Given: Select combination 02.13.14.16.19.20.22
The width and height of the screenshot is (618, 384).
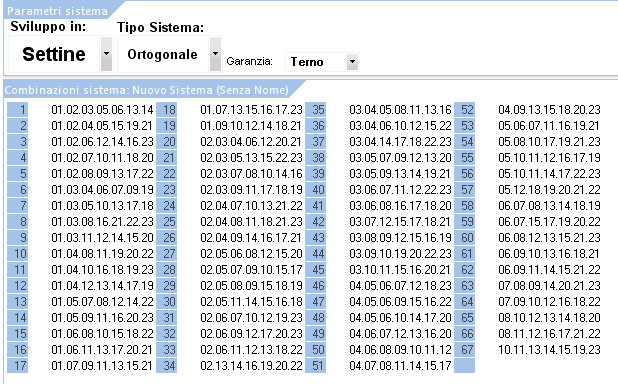Looking at the screenshot, I should (251, 365).
